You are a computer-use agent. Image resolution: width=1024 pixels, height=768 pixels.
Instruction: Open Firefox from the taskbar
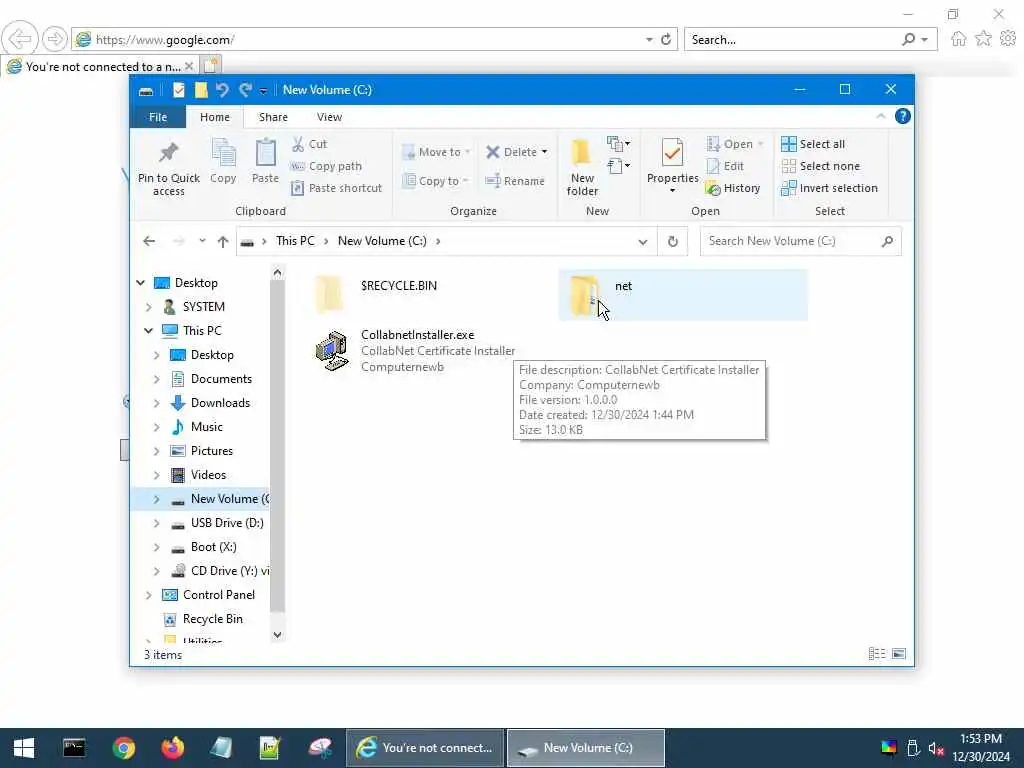coord(173,748)
